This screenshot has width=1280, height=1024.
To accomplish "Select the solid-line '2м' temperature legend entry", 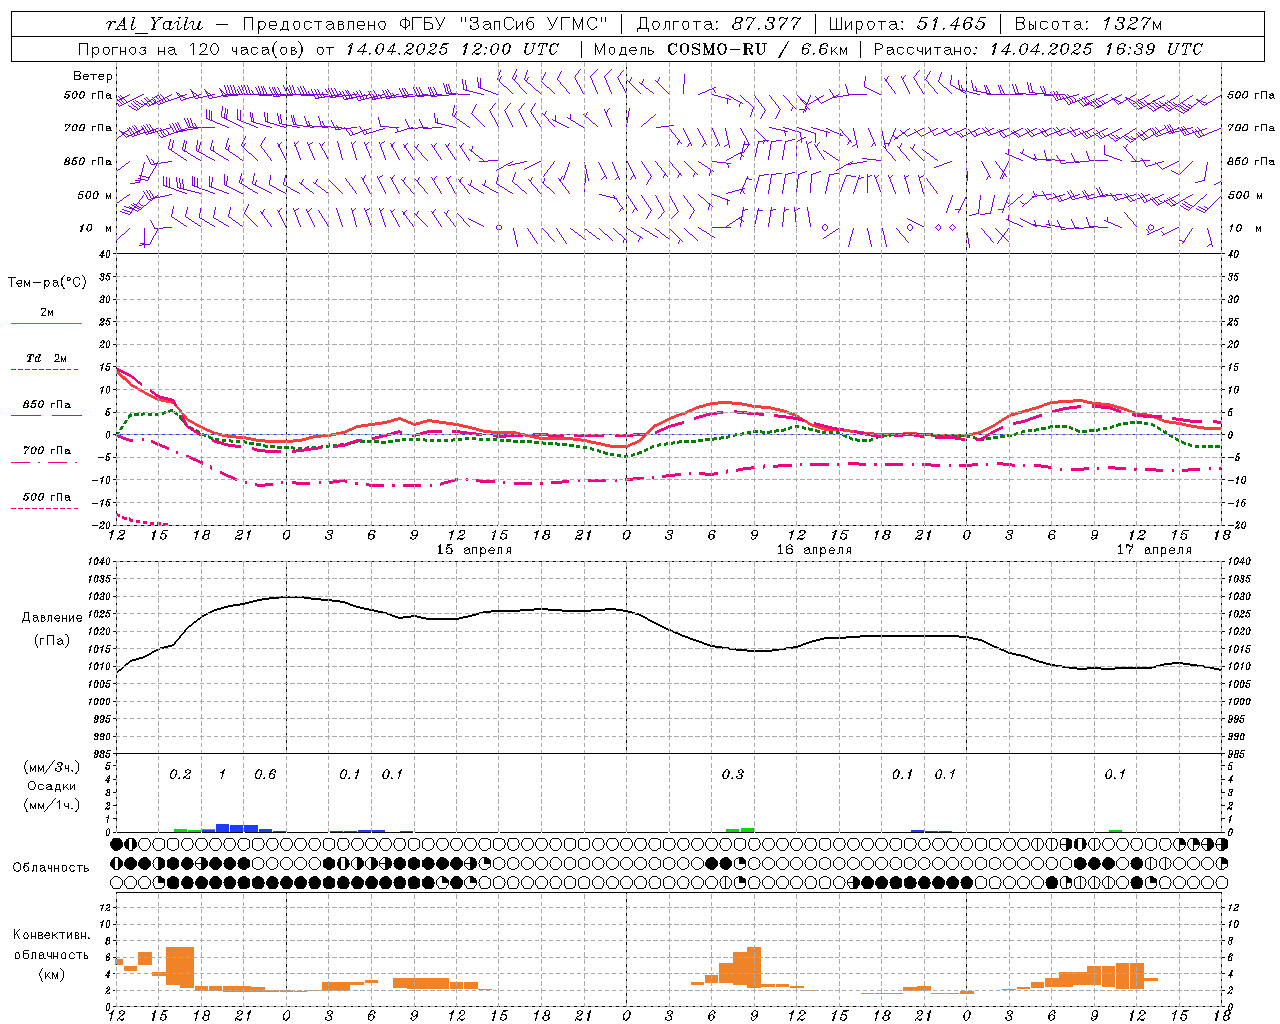I will point(46,313).
